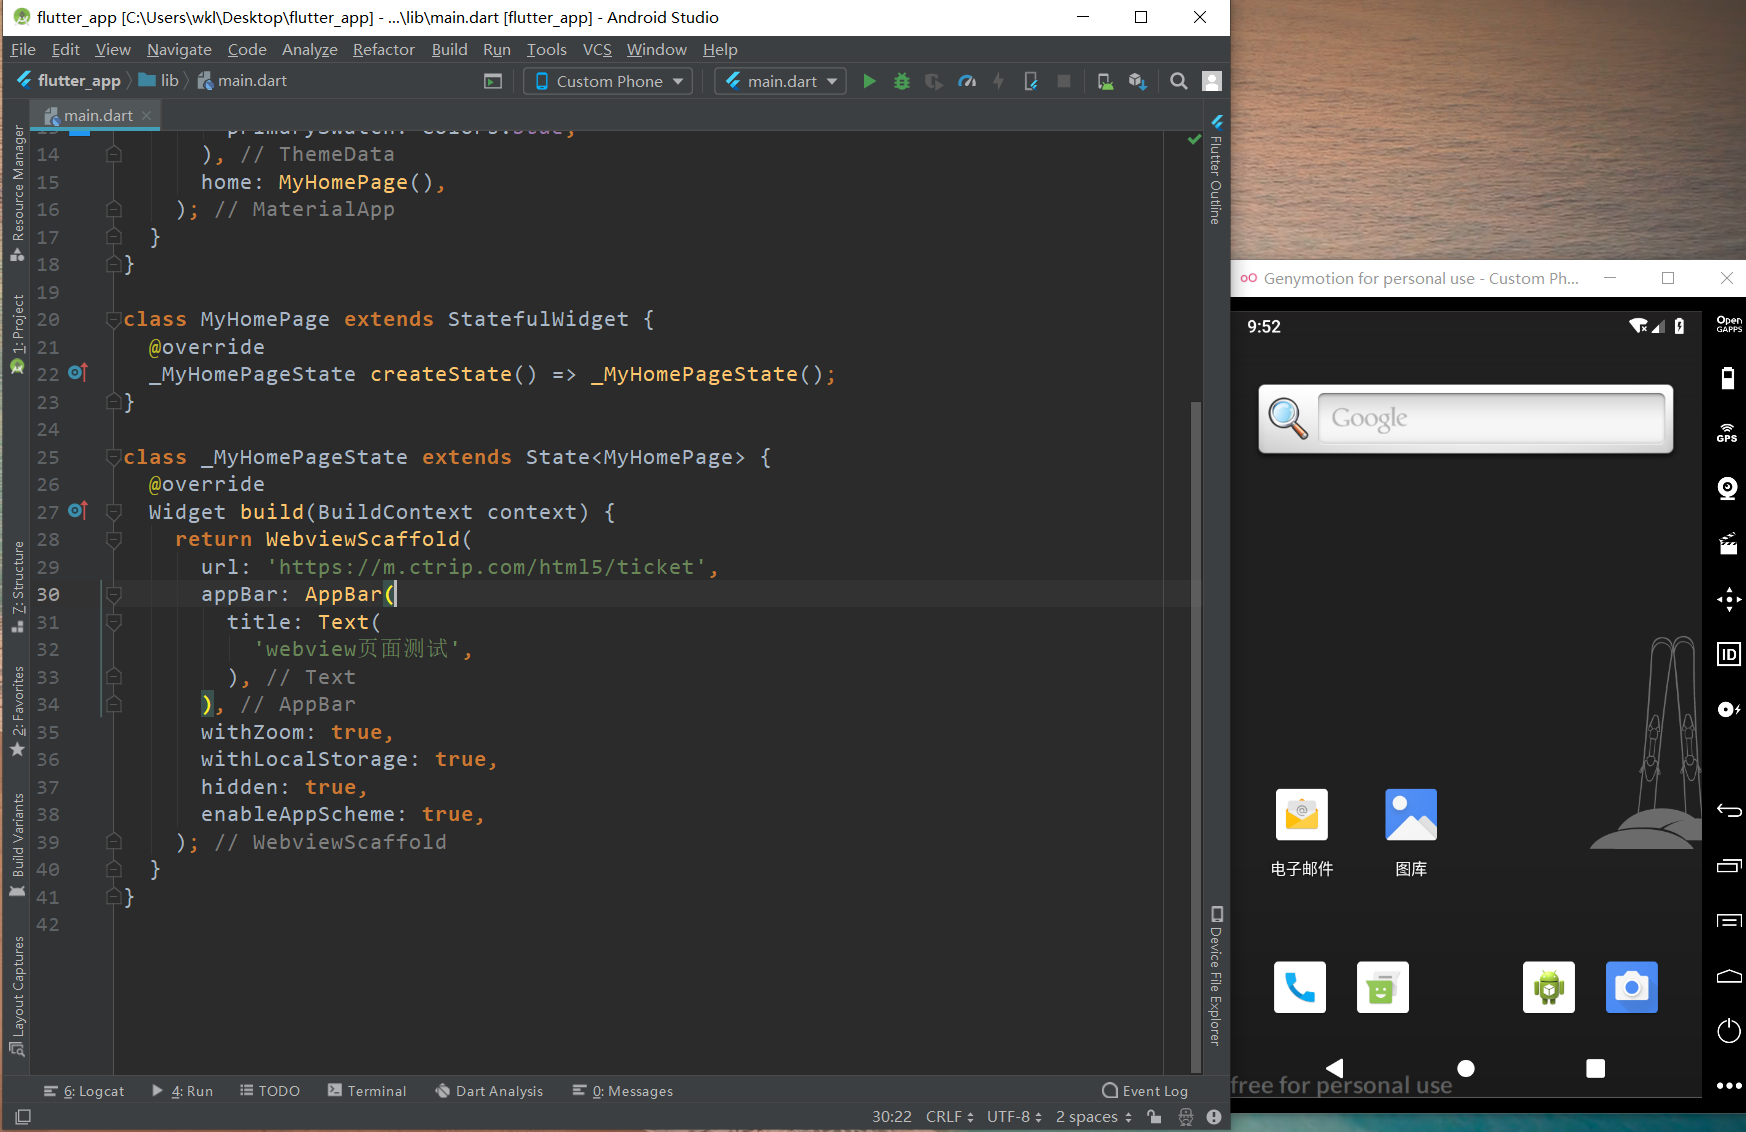Click the green Debug bug icon
Image resolution: width=1746 pixels, height=1132 pixels.
(x=901, y=81)
